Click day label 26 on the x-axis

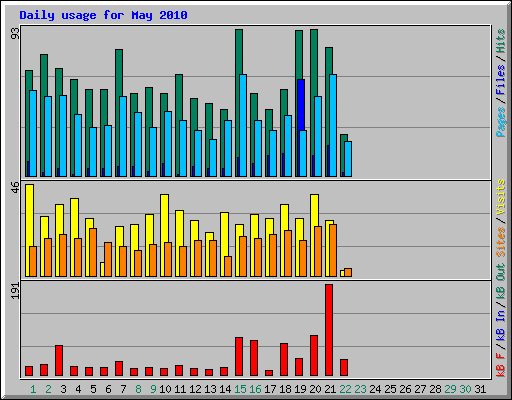click(x=405, y=389)
